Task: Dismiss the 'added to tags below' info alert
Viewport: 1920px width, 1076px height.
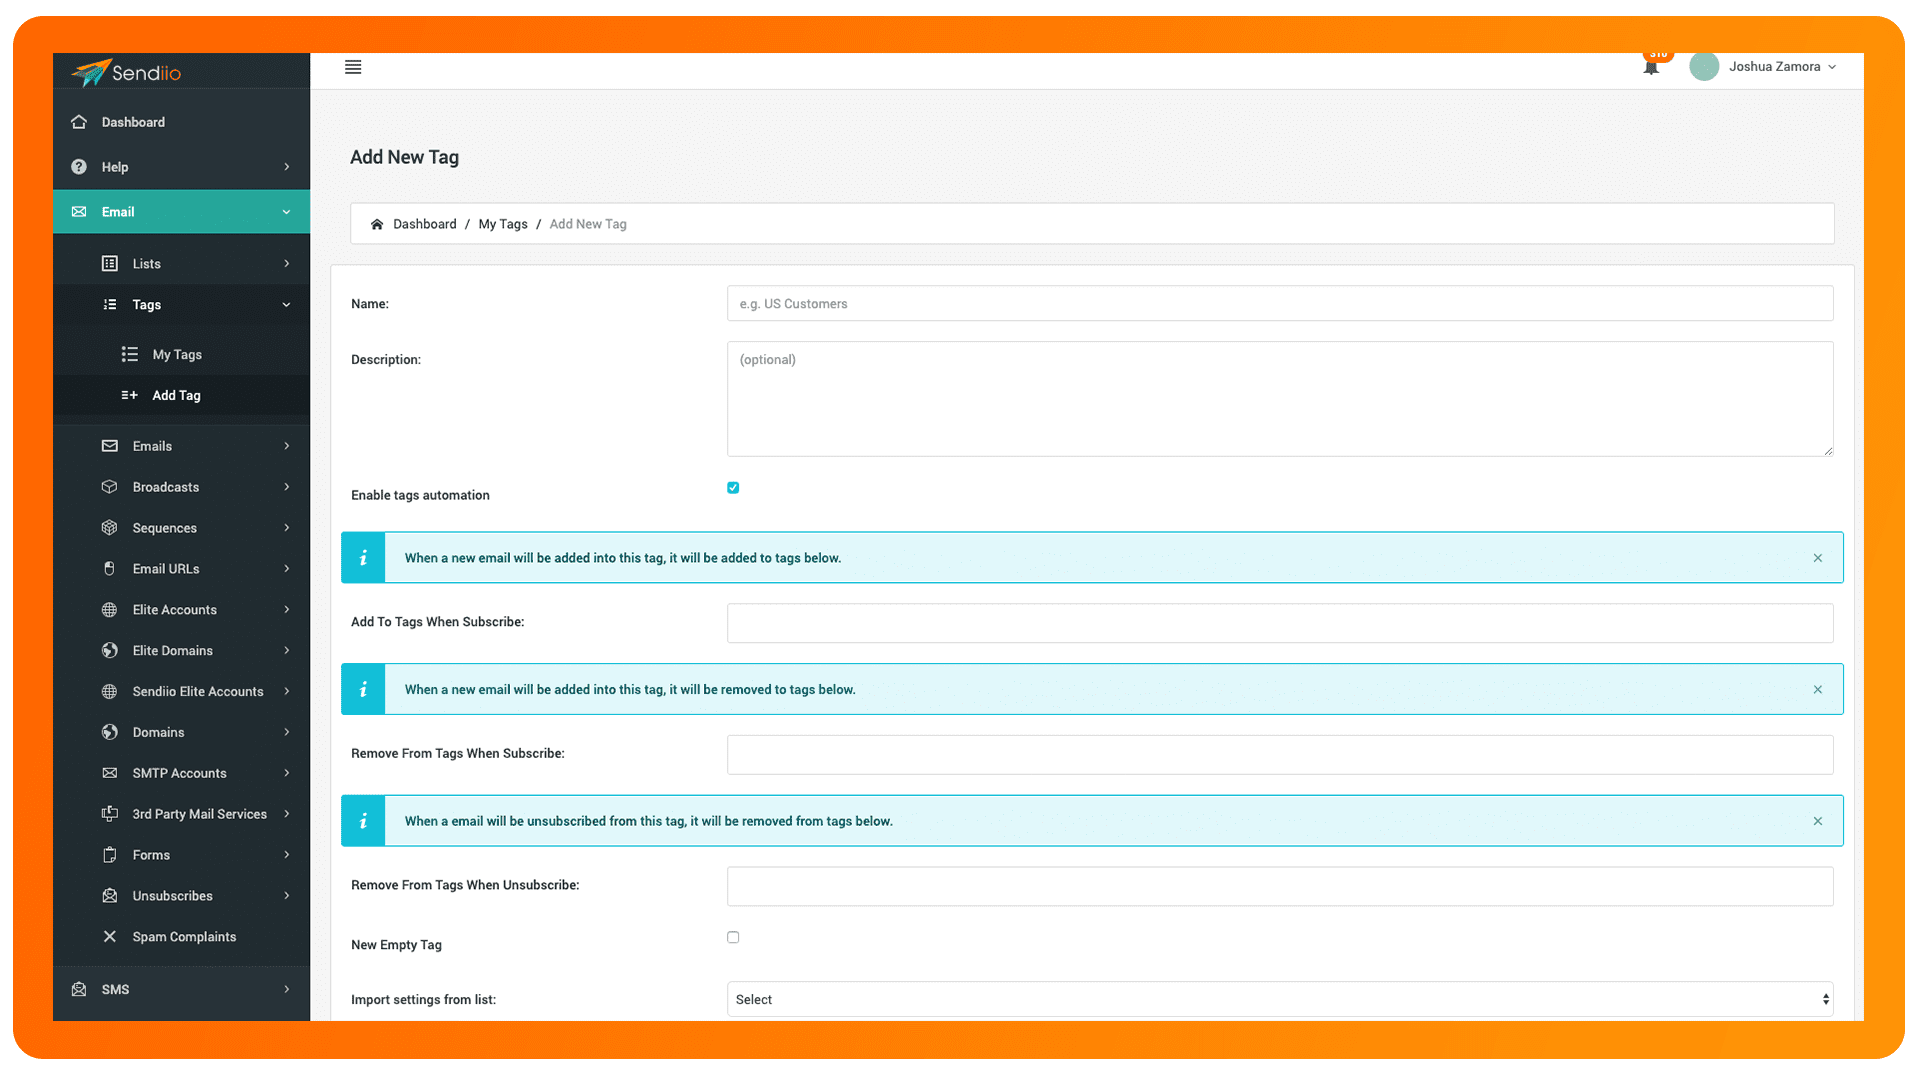Action: [x=1817, y=558]
